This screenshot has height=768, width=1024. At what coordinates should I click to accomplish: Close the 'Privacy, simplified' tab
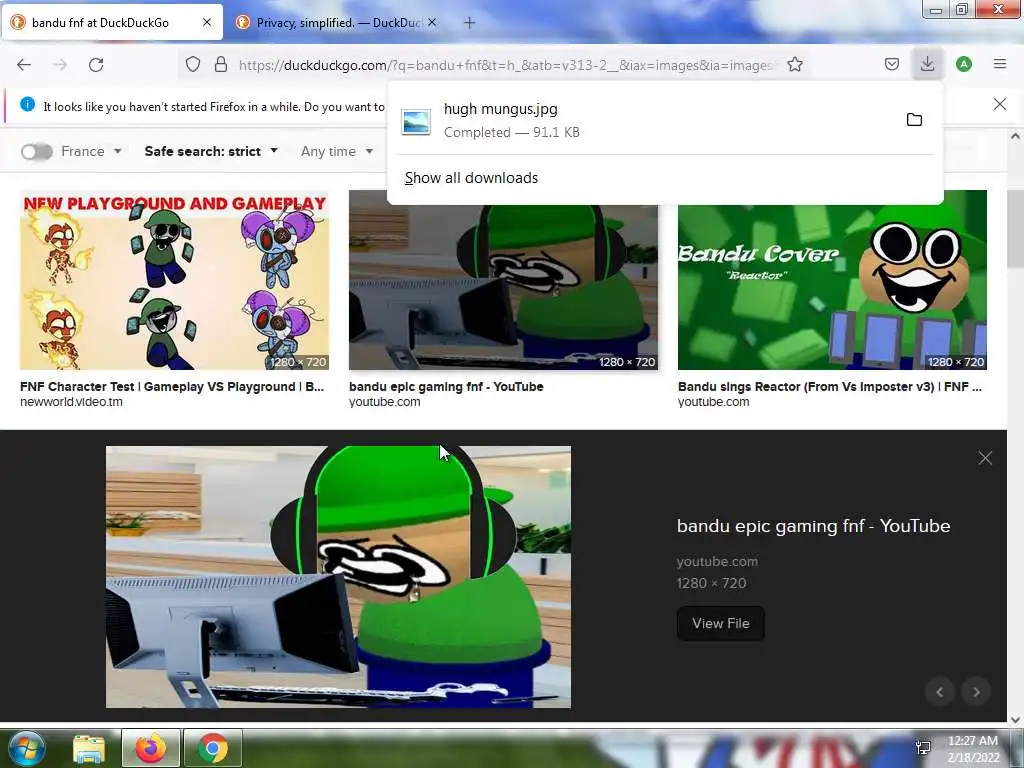(432, 22)
